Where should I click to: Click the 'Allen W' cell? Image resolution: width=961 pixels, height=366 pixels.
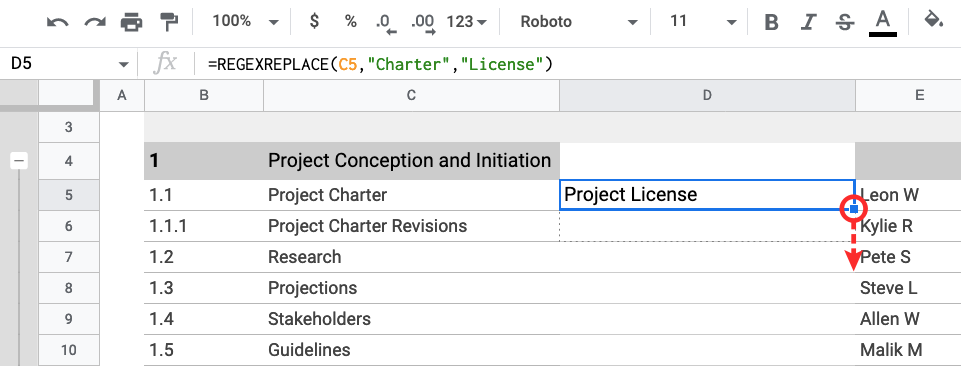(908, 319)
